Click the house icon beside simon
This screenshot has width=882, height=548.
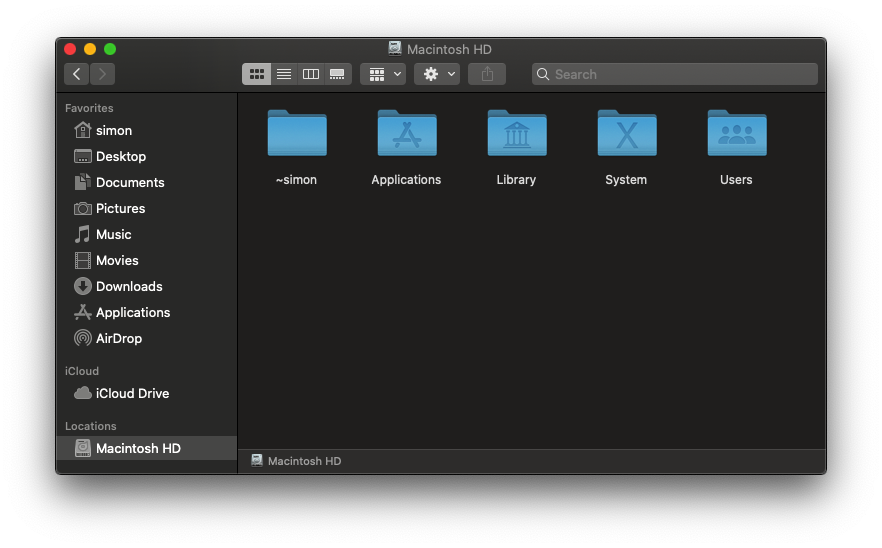pos(83,130)
